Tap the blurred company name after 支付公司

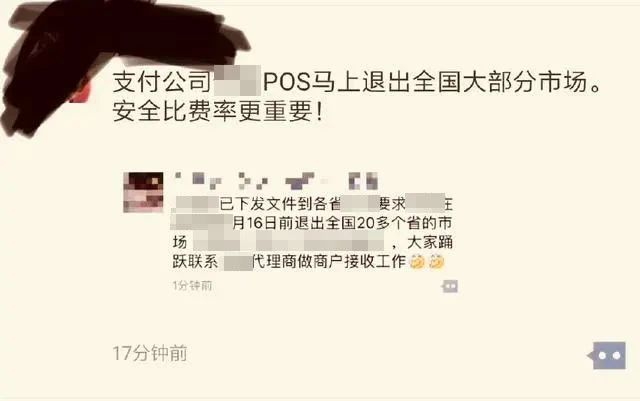click(237, 81)
